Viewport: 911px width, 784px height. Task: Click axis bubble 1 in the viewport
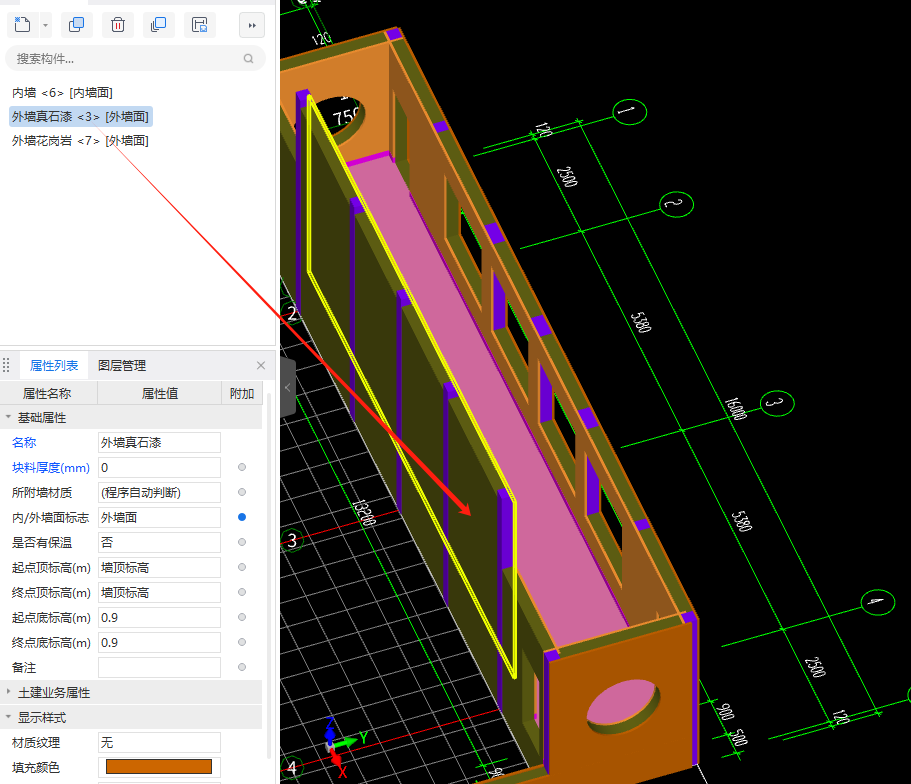pos(629,112)
